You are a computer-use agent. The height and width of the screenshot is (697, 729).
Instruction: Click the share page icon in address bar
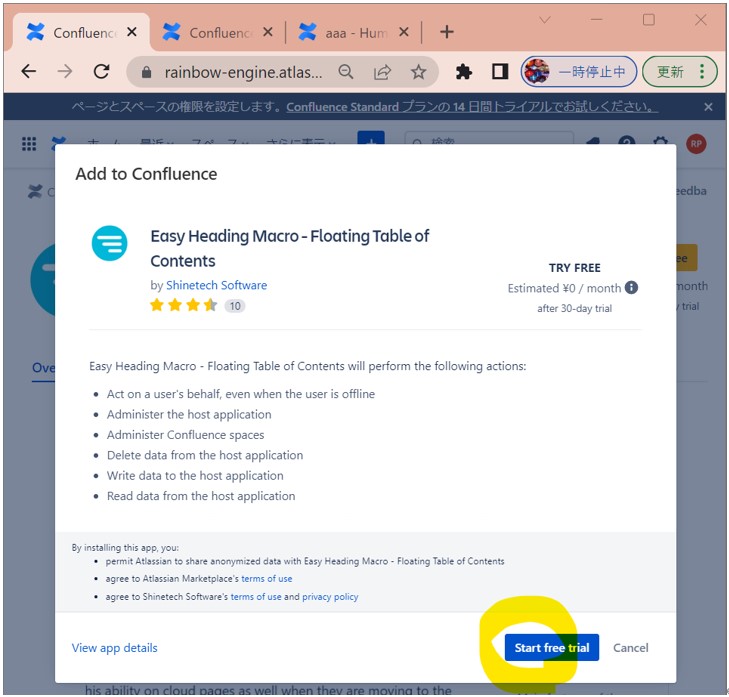pyautogui.click(x=382, y=72)
